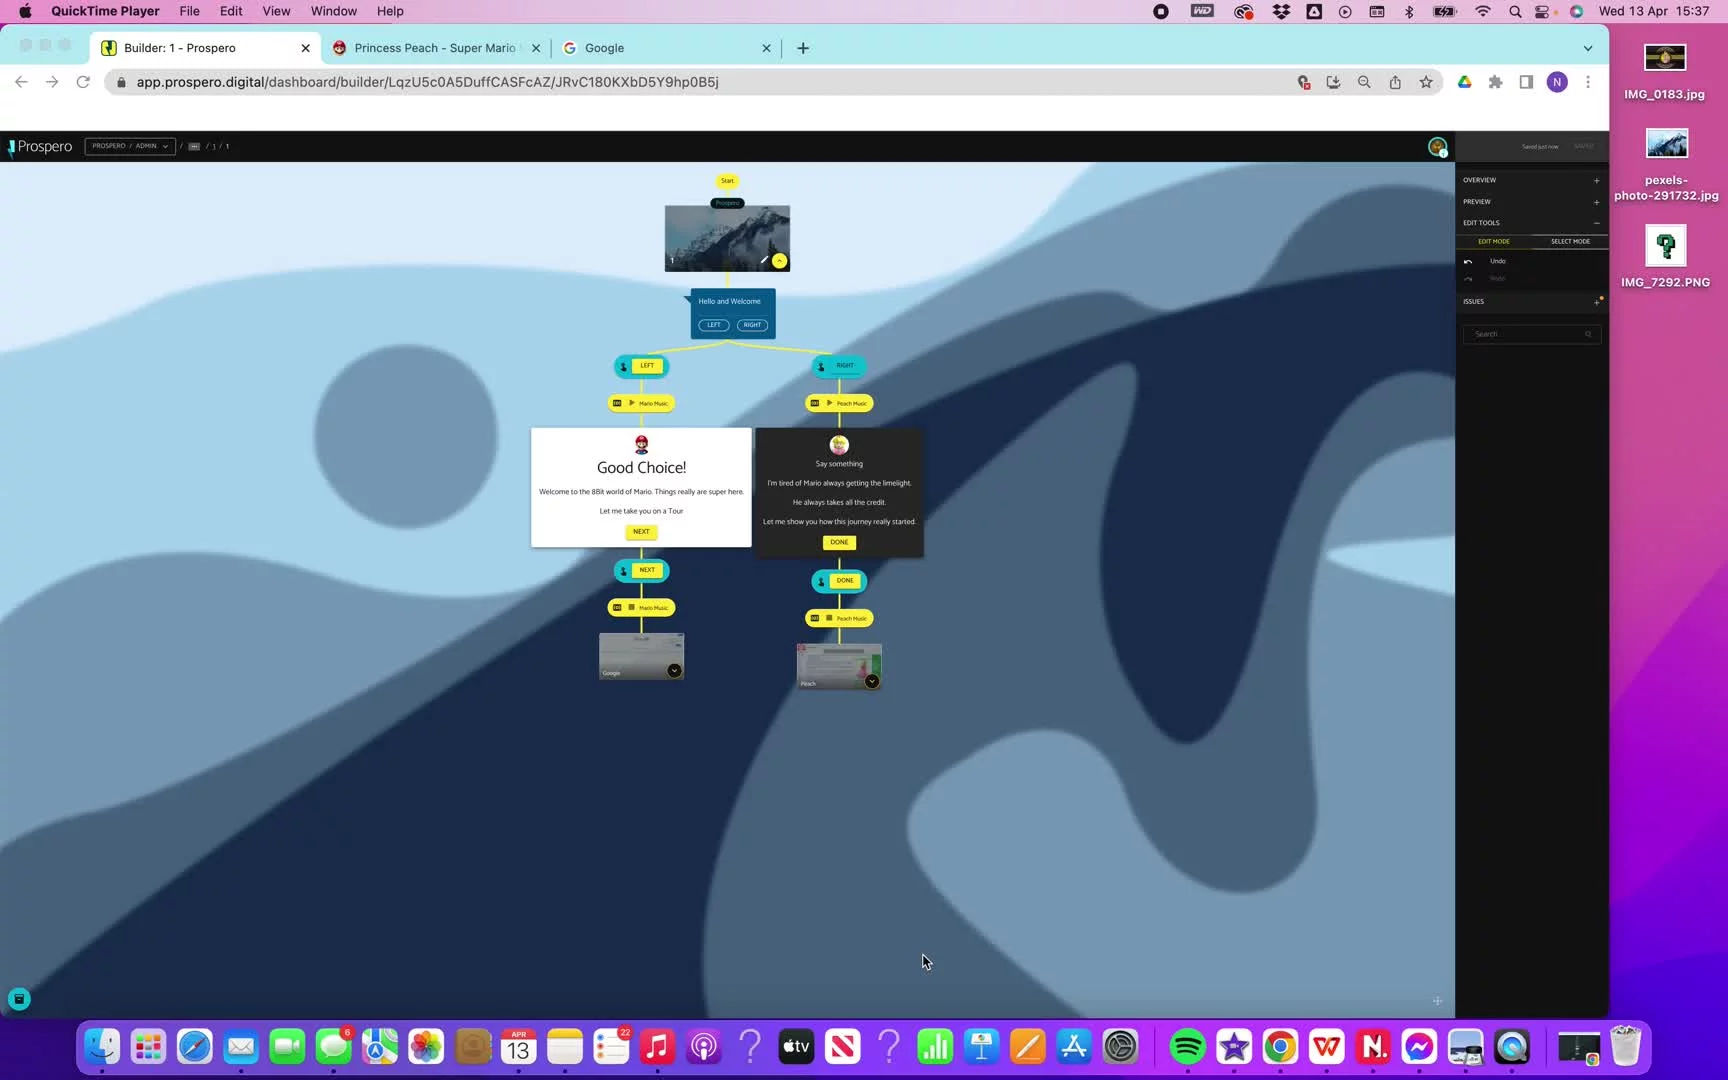This screenshot has width=1728, height=1080.
Task: Select the cyan LEFT interaction node
Action: [641, 366]
